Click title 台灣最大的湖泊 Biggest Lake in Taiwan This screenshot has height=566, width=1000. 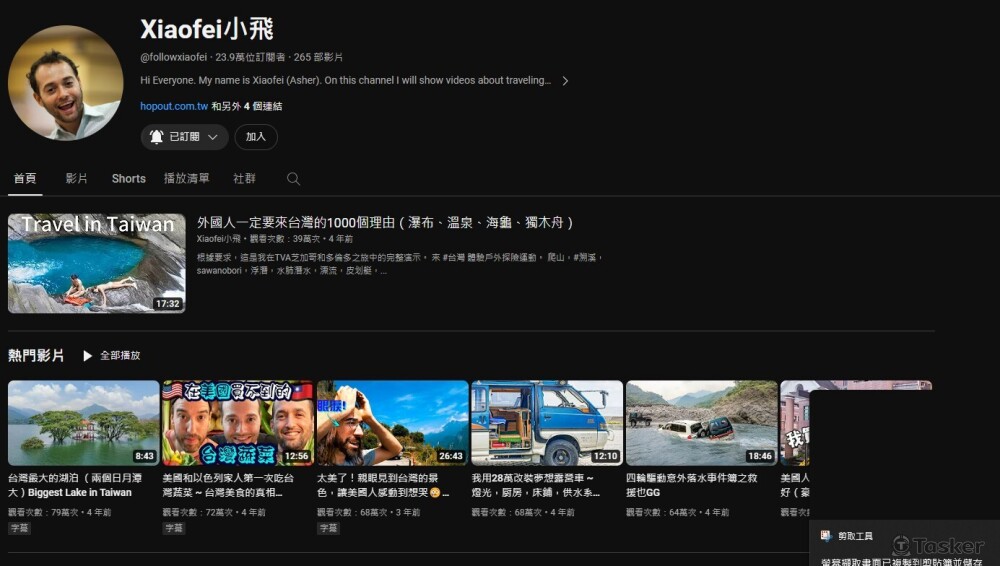click(x=75, y=485)
